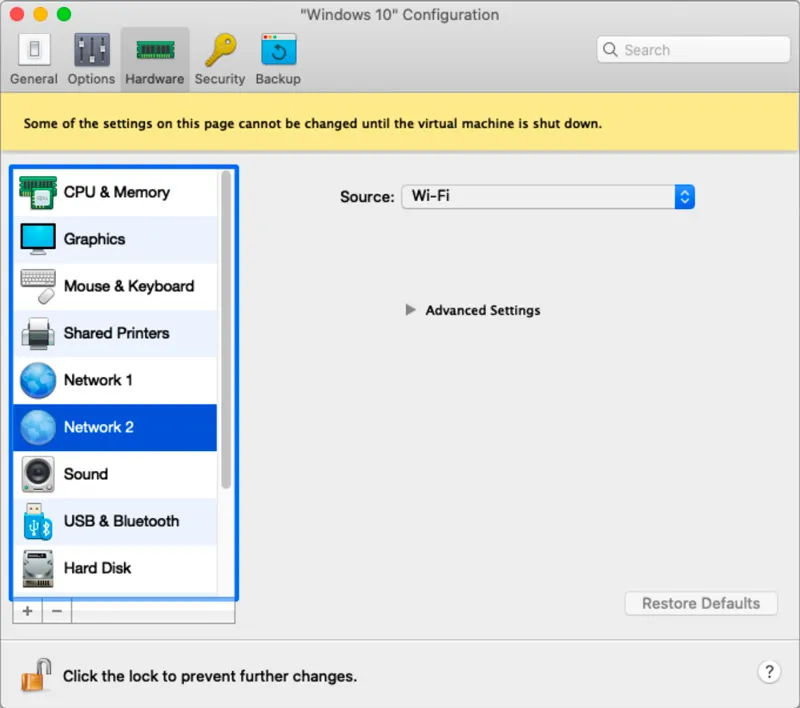Select the Hardware memory-chip icon

(x=155, y=50)
